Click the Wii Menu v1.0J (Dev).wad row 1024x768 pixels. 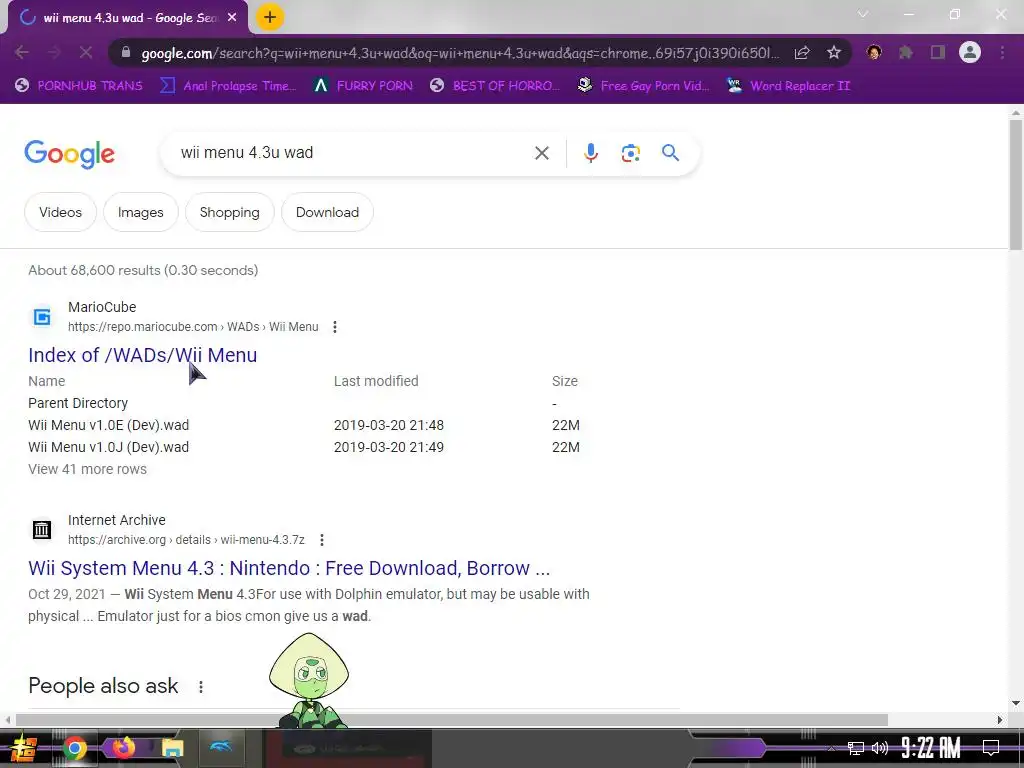(304, 447)
